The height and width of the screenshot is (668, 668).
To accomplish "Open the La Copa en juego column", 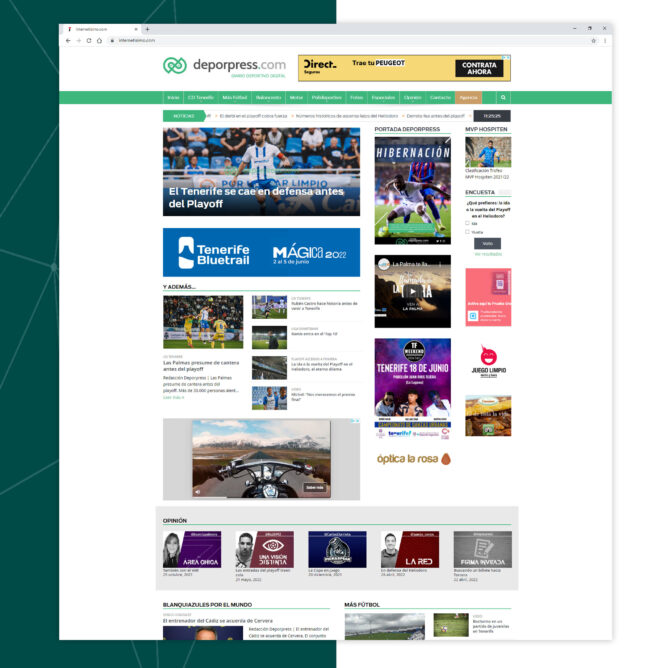I will (x=337, y=549).
